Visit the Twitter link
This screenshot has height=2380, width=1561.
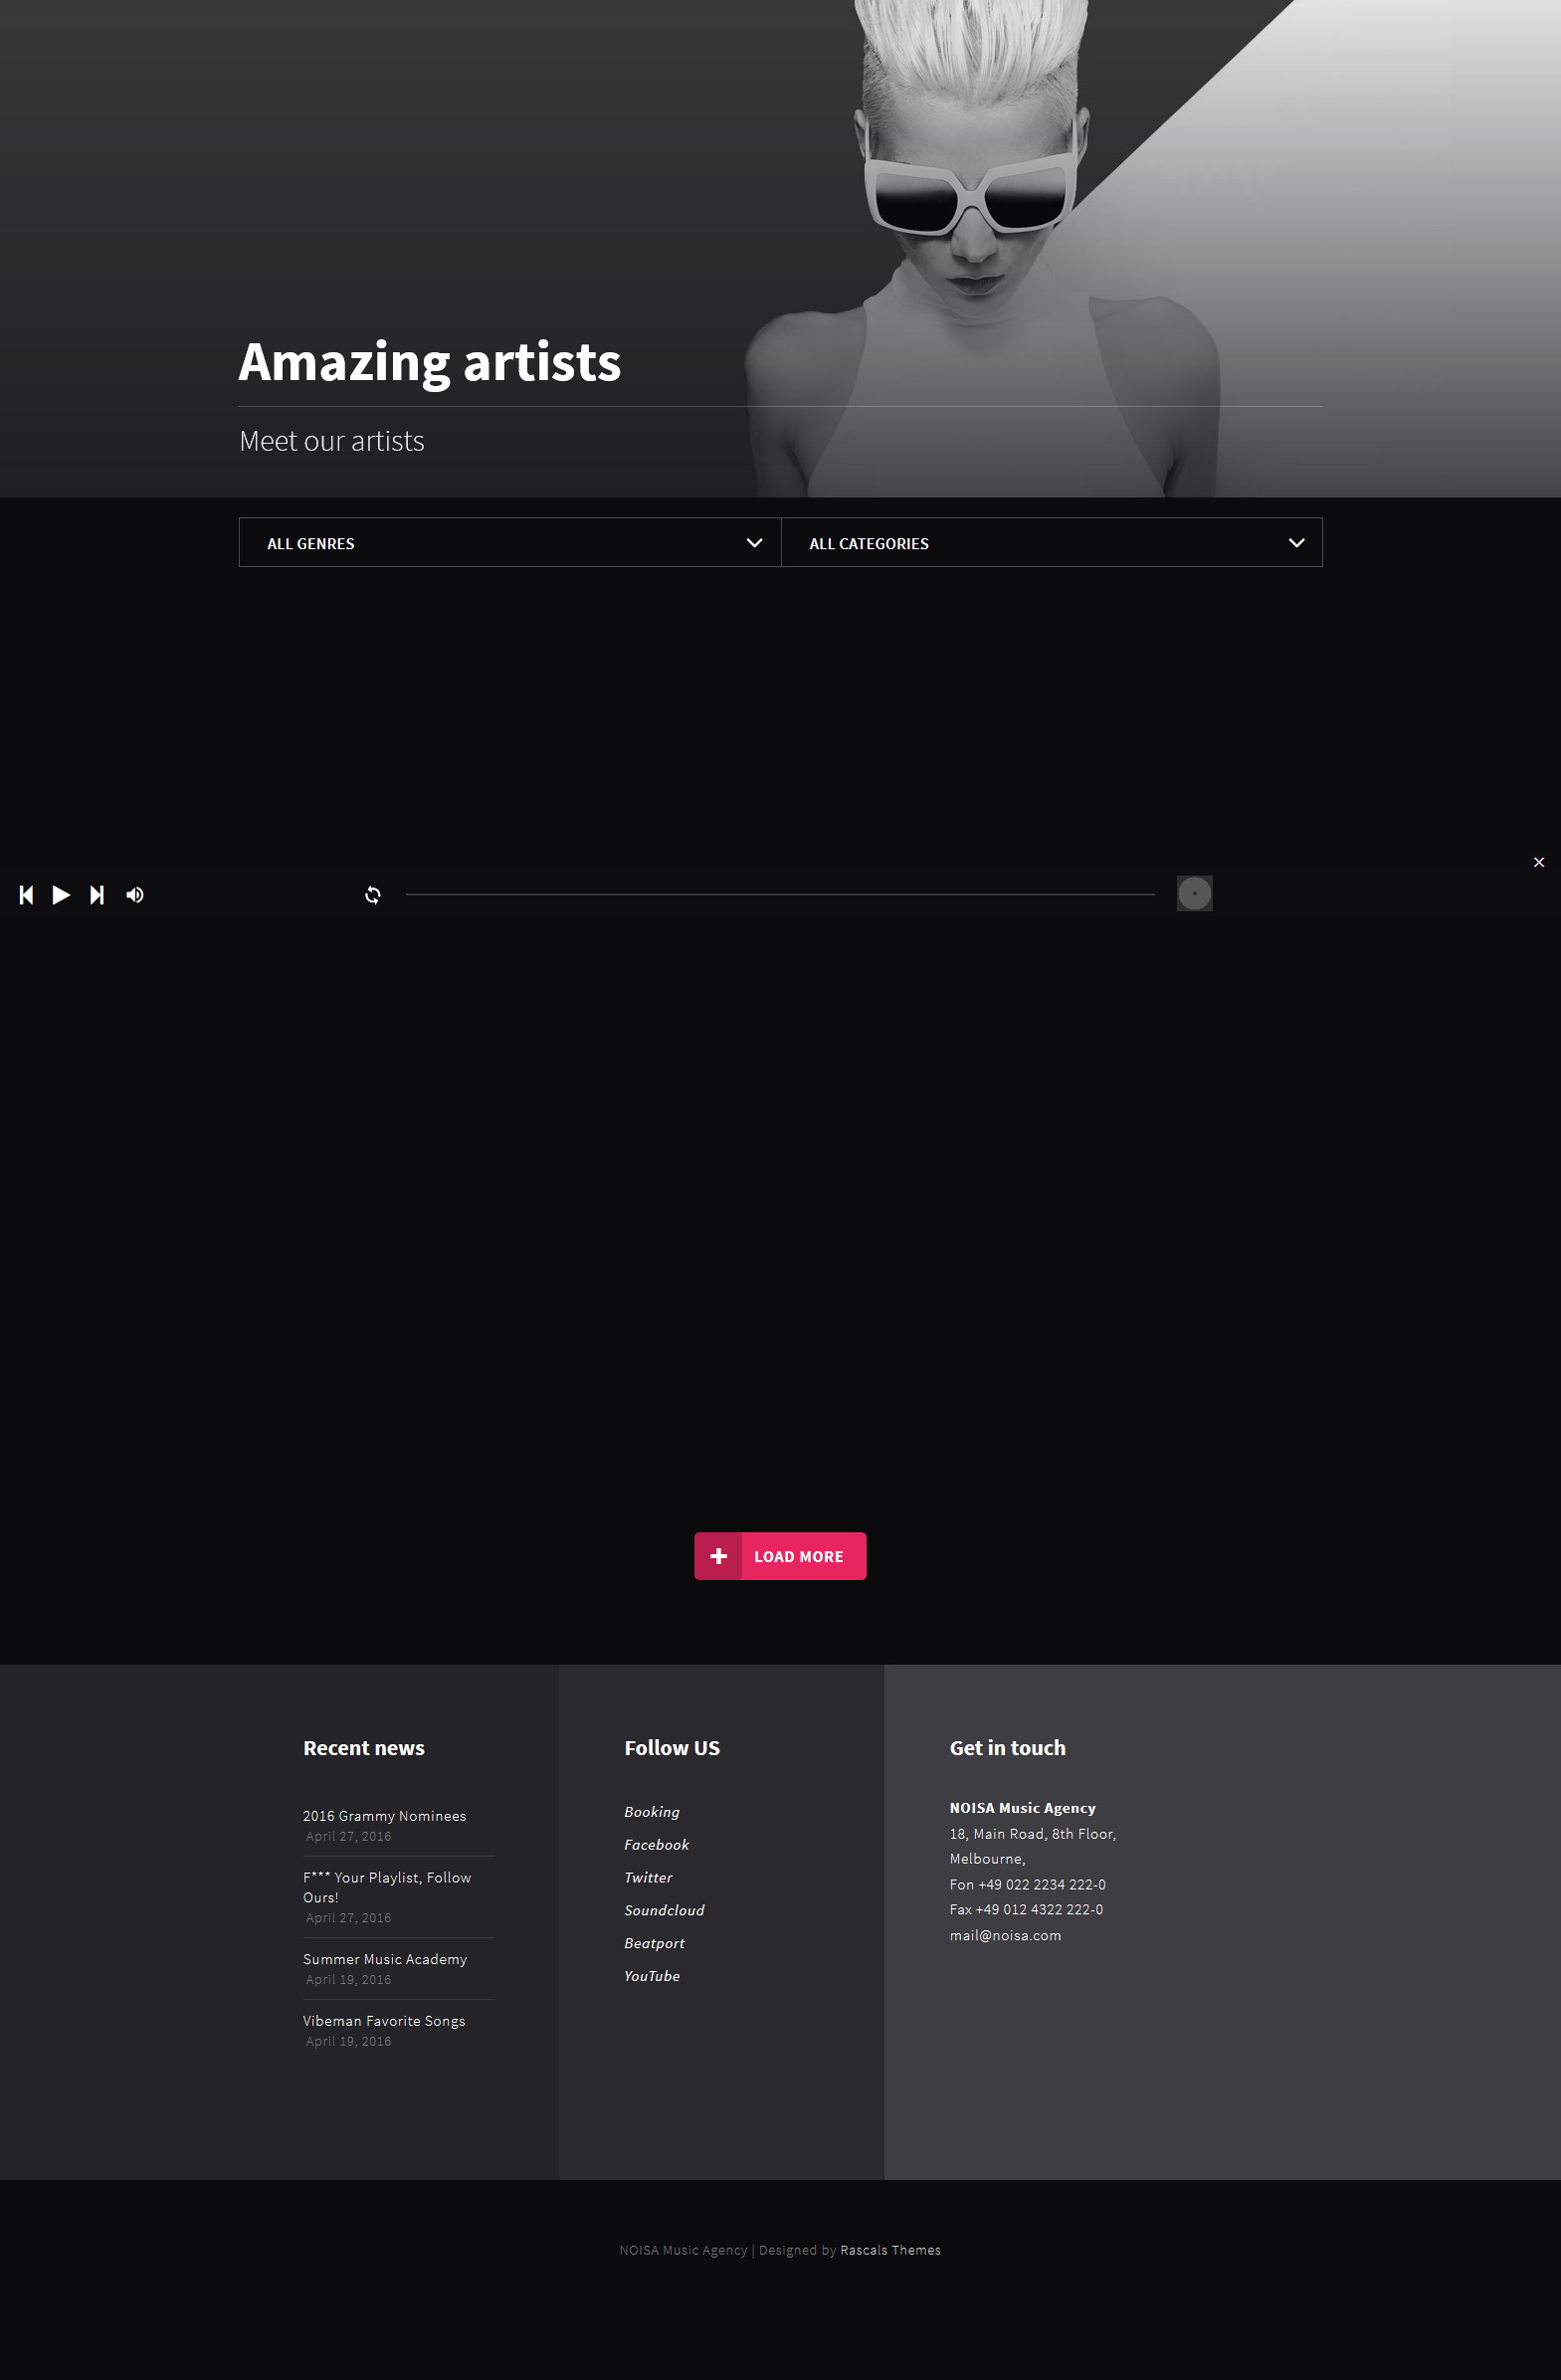648,1878
